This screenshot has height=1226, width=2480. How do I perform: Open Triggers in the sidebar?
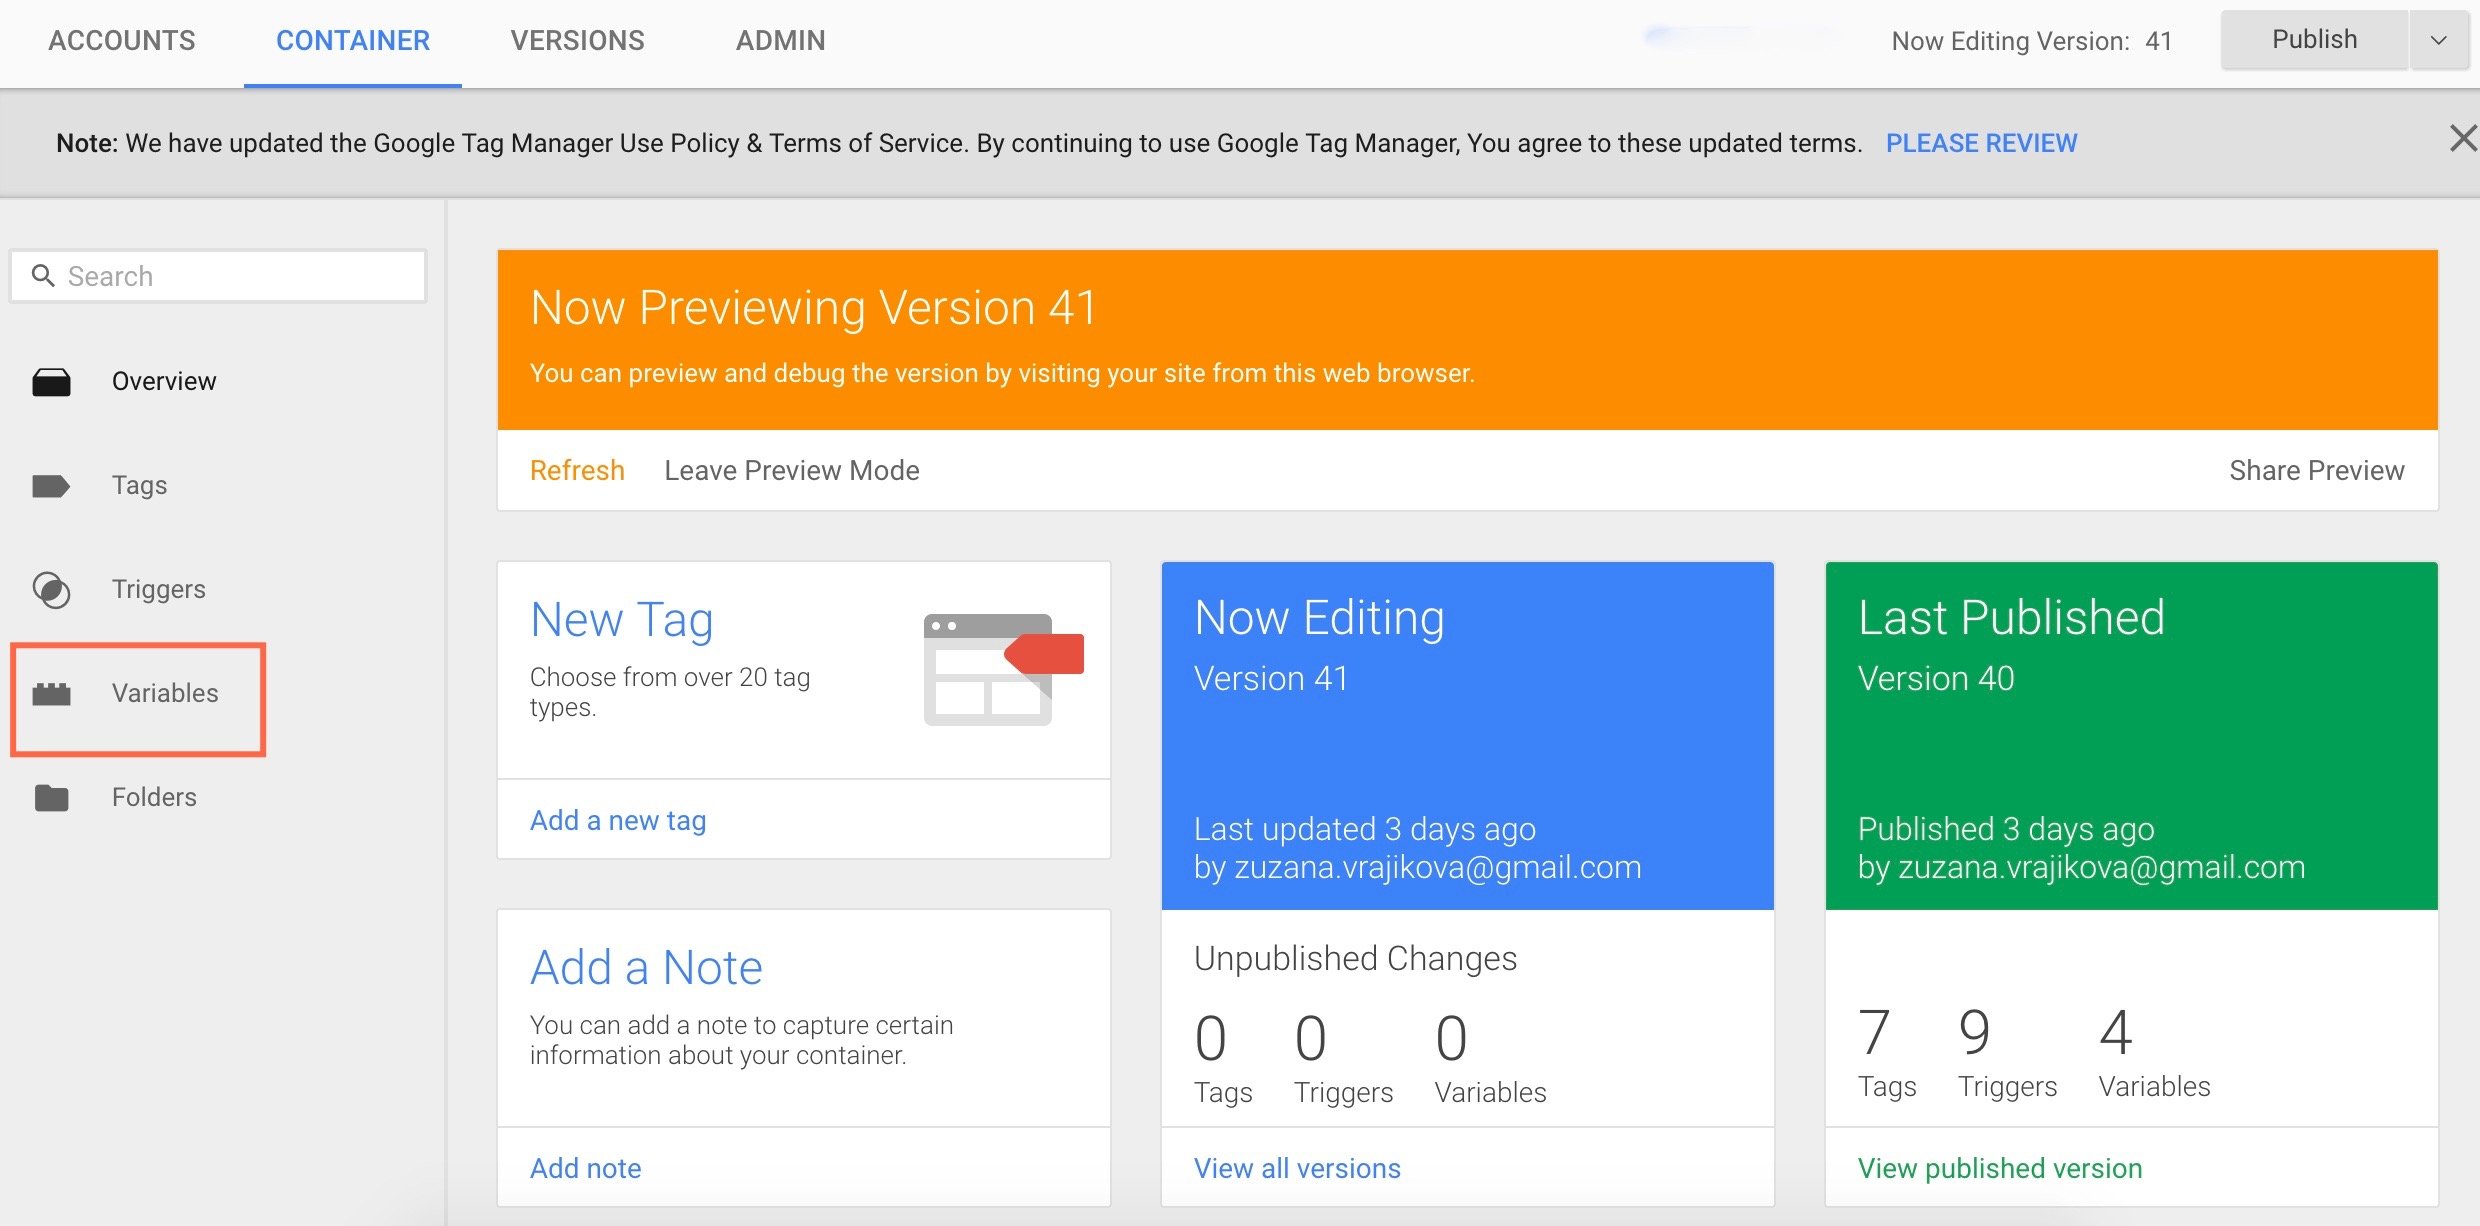pyautogui.click(x=158, y=589)
